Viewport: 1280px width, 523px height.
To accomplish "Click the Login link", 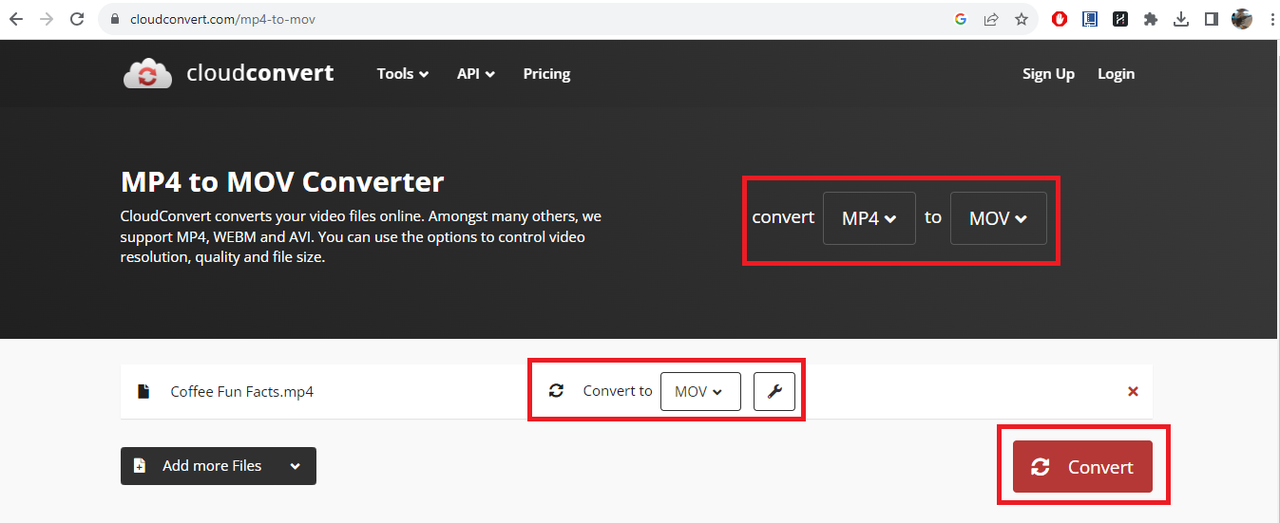I will (x=1116, y=74).
